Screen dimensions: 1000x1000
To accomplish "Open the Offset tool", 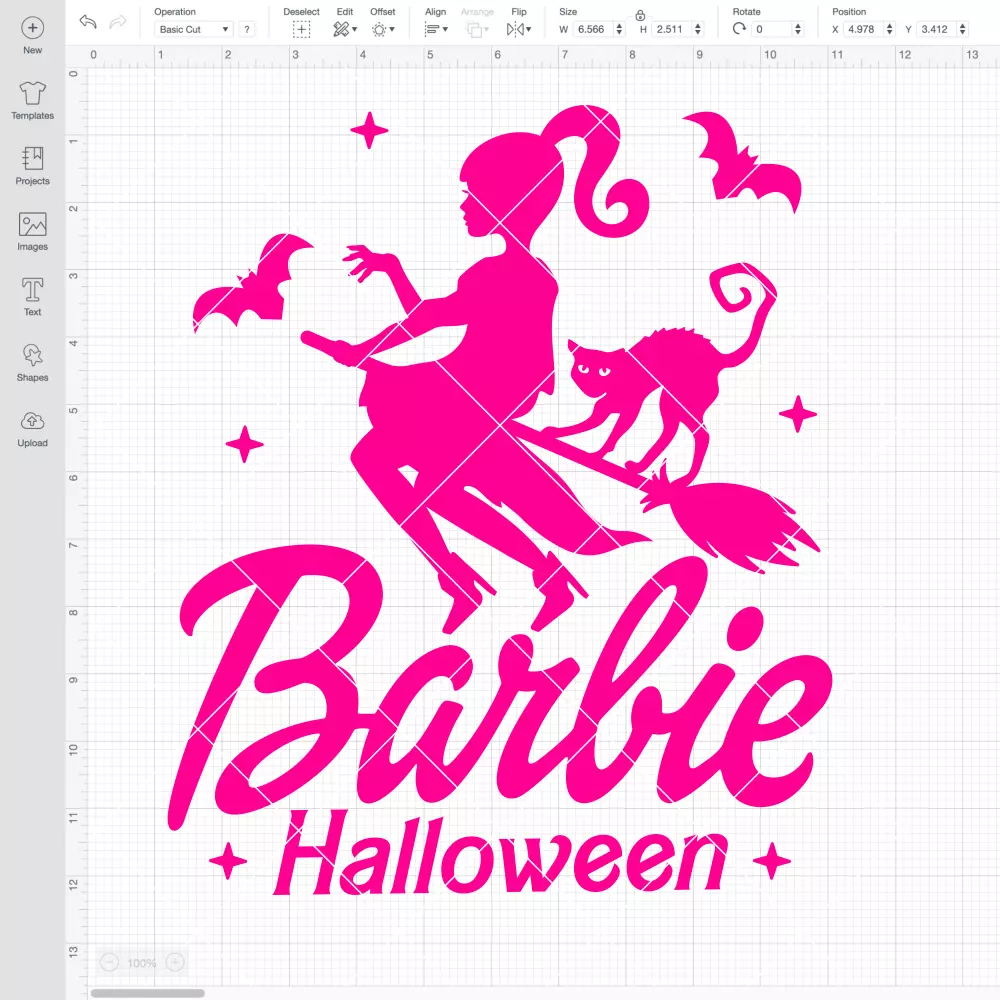I will pyautogui.click(x=383, y=29).
